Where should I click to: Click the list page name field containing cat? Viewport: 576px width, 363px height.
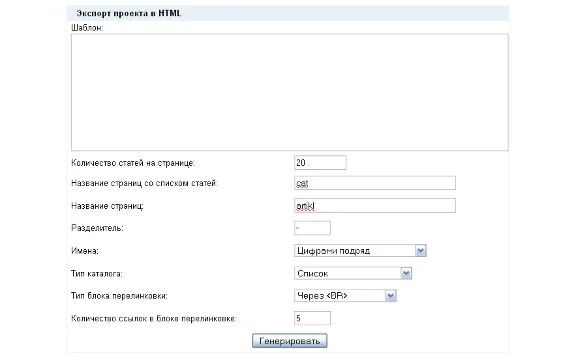(375, 183)
